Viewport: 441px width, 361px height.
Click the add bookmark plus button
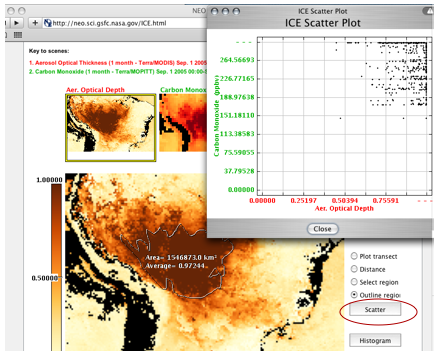(x=35, y=23)
